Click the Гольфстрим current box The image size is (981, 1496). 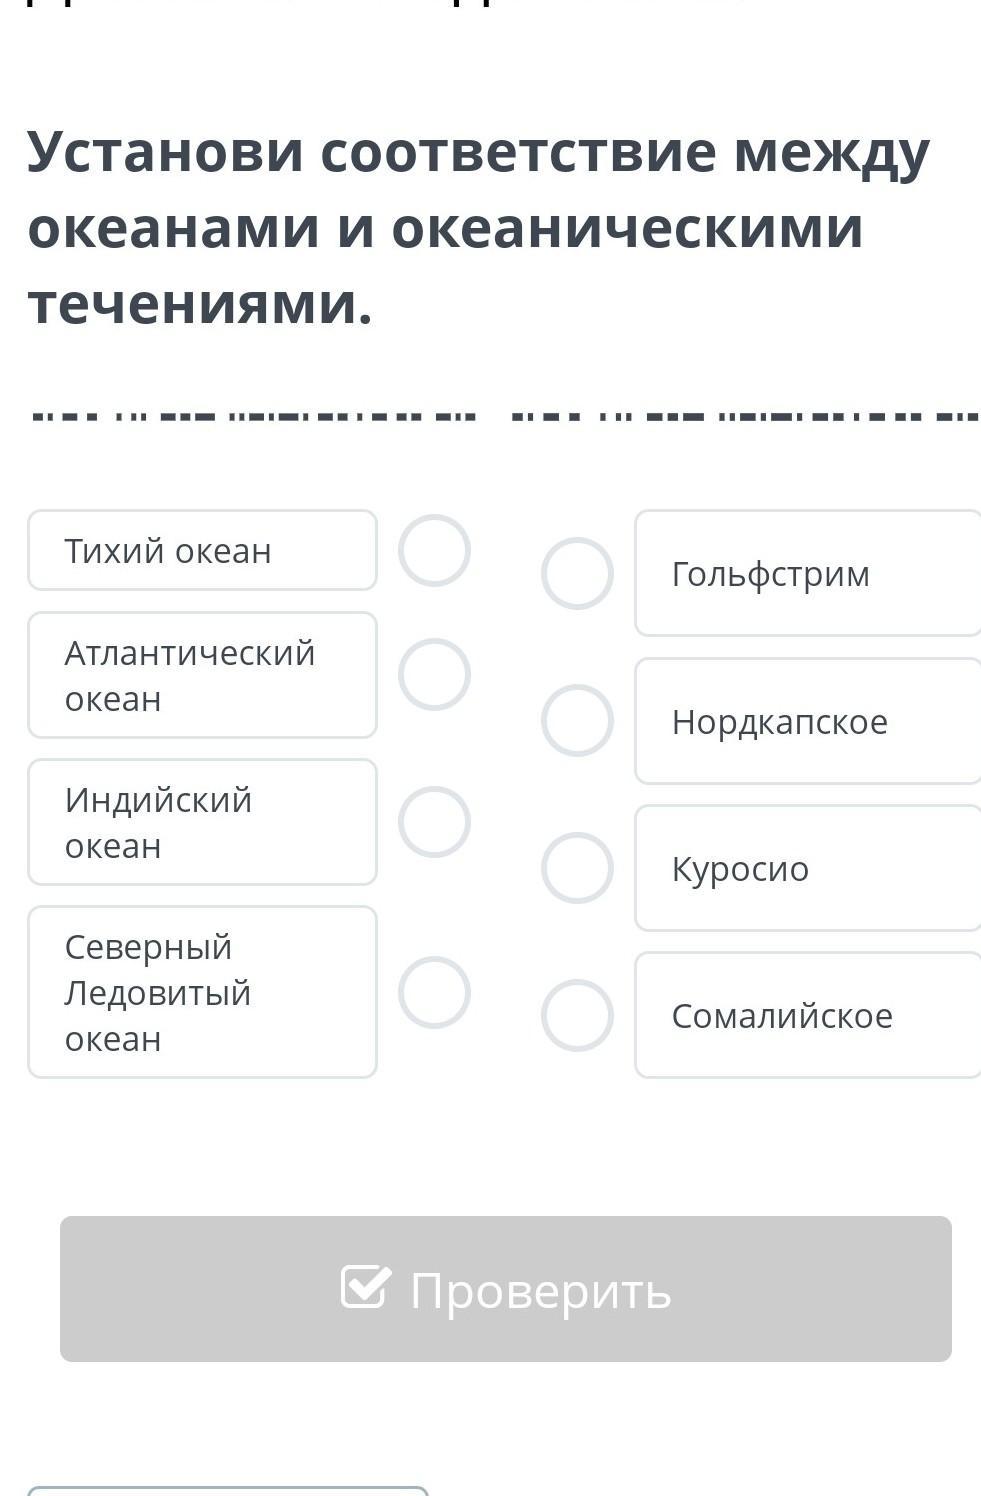(x=808, y=573)
